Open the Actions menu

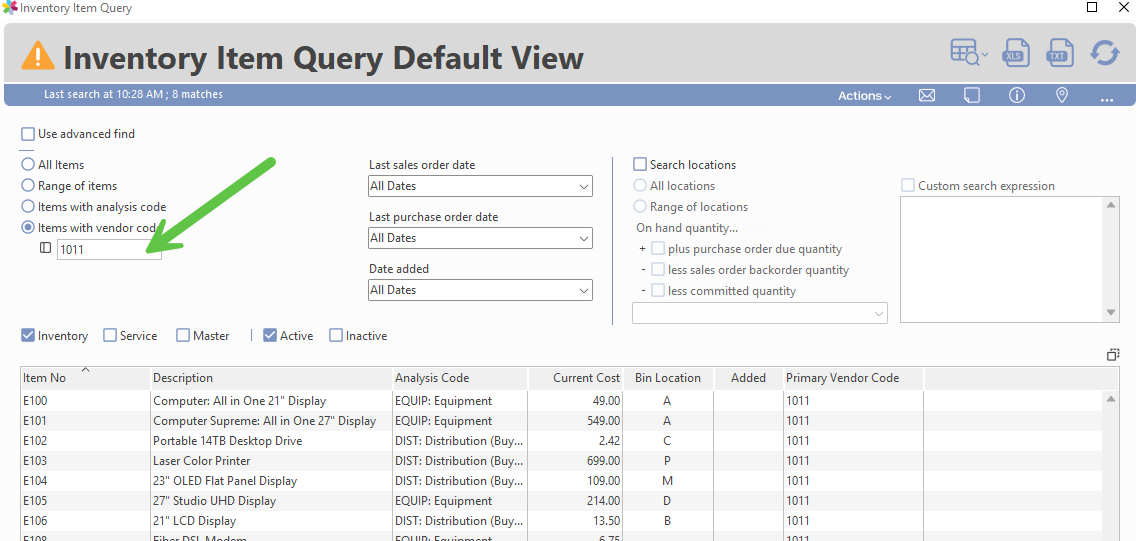pyautogui.click(x=864, y=96)
